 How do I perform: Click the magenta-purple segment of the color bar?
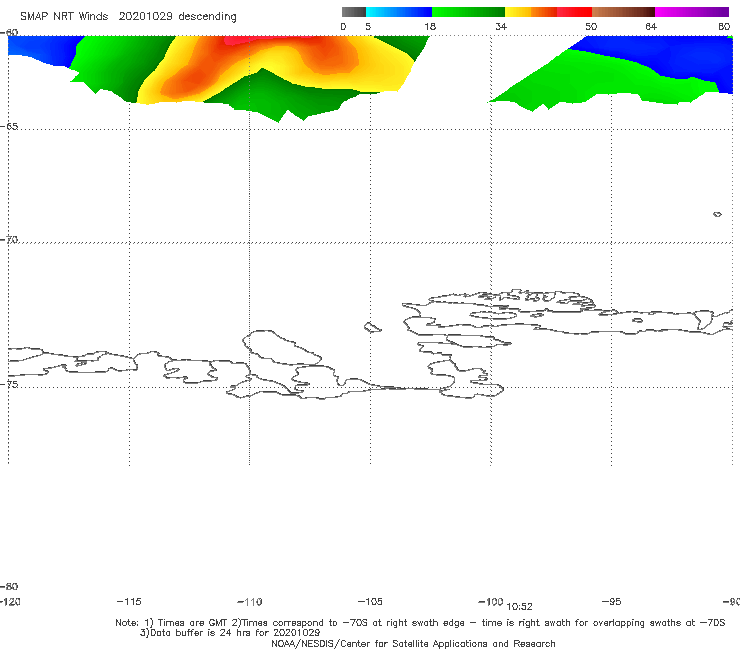tap(692, 12)
